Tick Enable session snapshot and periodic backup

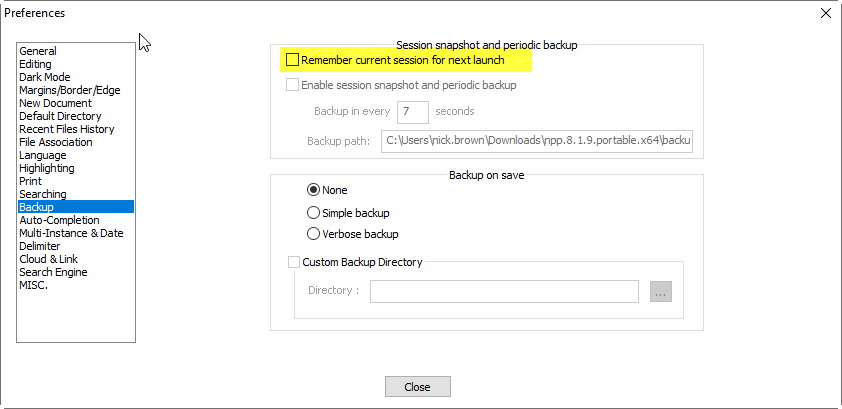[x=292, y=85]
